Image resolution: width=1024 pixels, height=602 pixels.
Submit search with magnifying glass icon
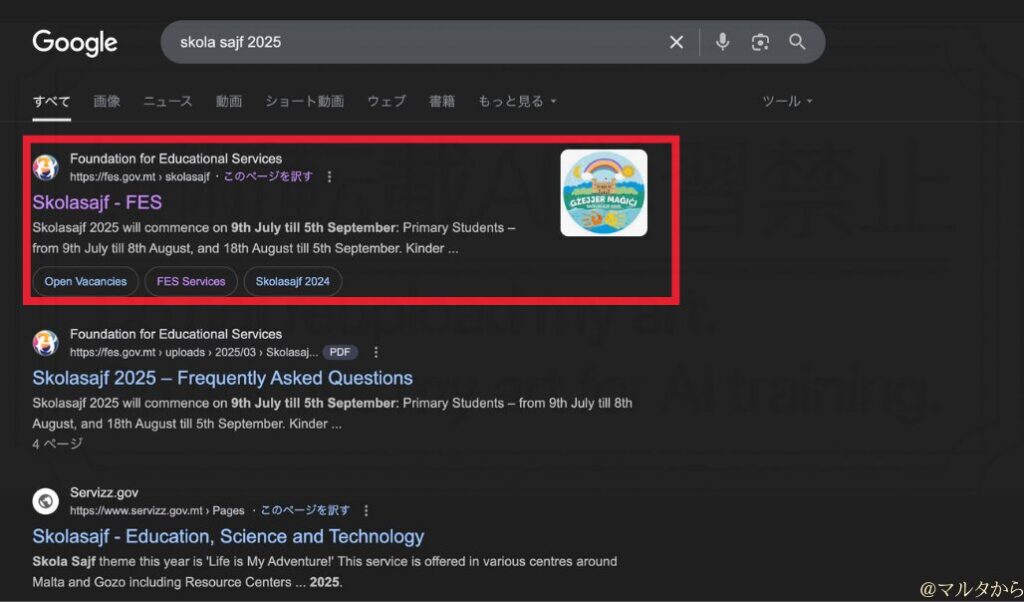pyautogui.click(x=797, y=42)
